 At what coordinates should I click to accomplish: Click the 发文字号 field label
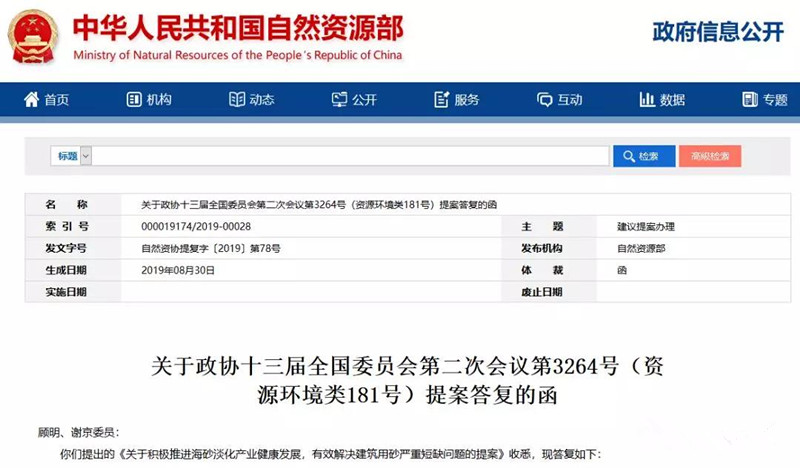[x=66, y=249]
